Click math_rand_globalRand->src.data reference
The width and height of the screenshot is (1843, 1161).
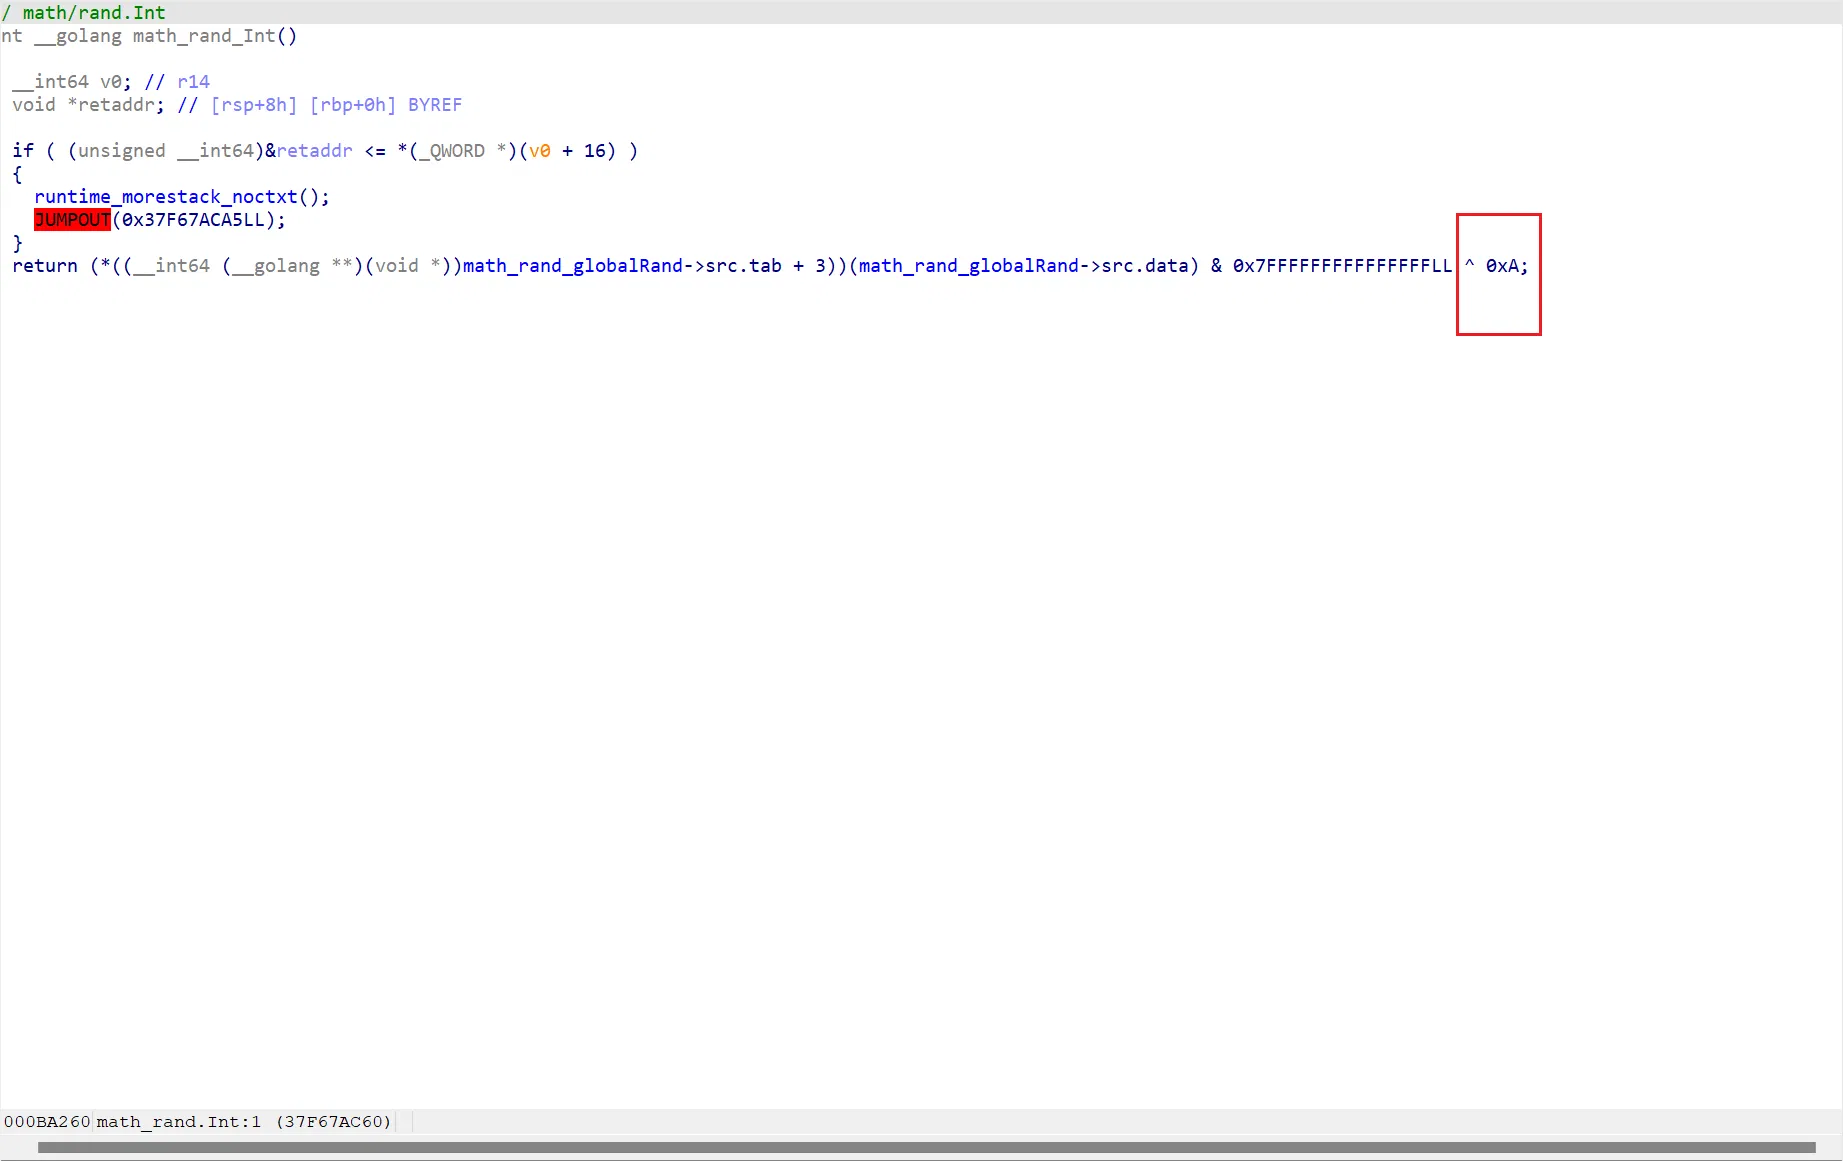click(x=1023, y=266)
